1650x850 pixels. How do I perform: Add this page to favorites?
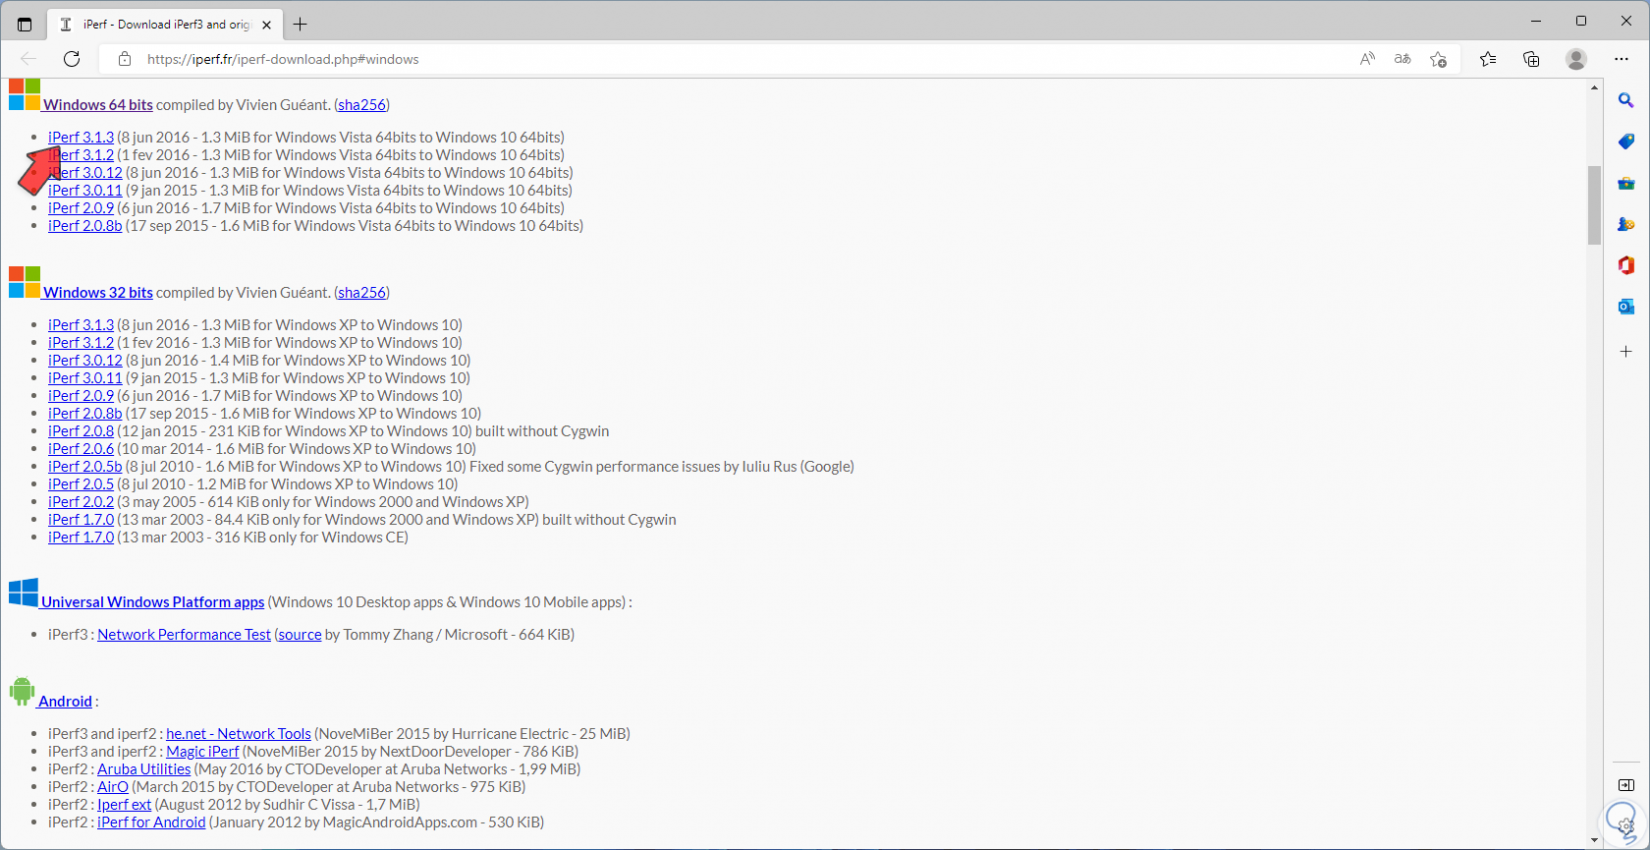point(1438,59)
